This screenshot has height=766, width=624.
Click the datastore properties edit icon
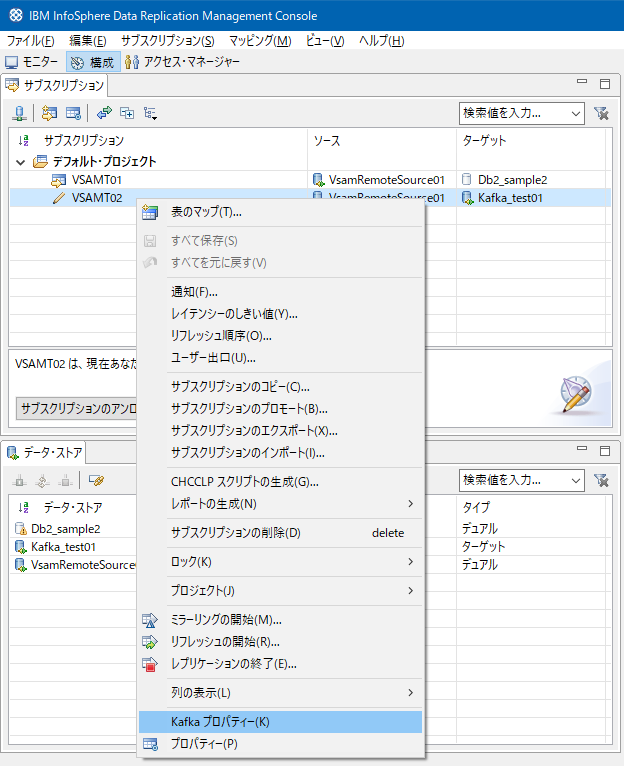[x=96, y=481]
